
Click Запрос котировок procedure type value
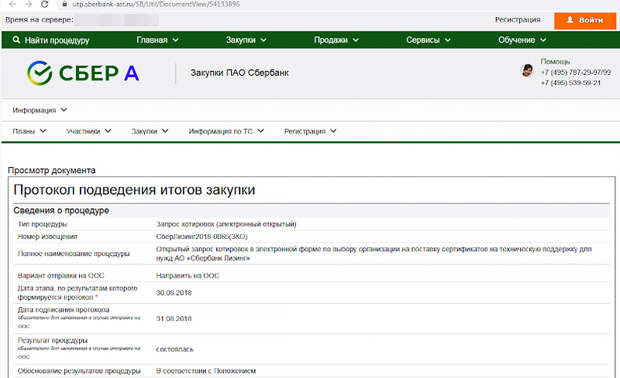click(226, 224)
